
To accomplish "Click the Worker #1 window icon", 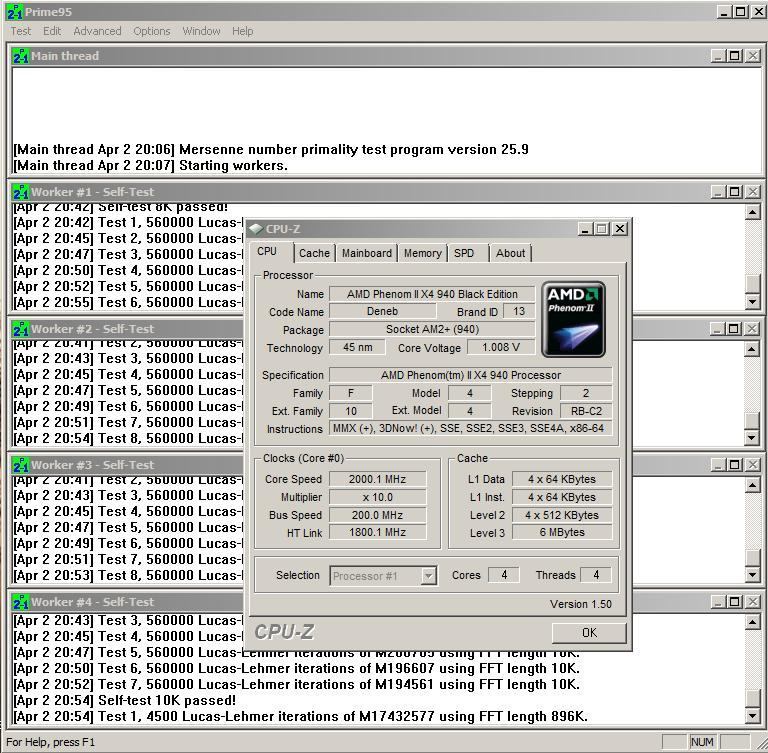I will tap(21, 192).
